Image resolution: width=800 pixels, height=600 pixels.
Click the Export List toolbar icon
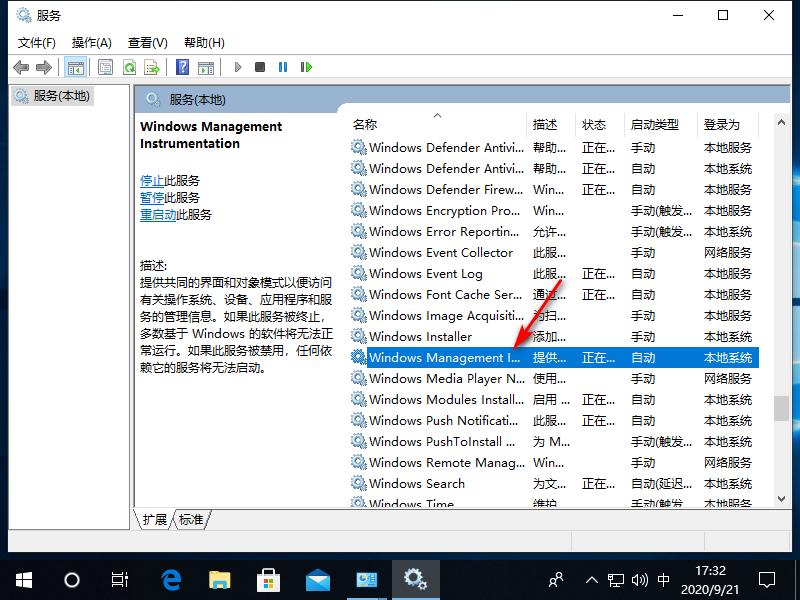click(x=152, y=66)
